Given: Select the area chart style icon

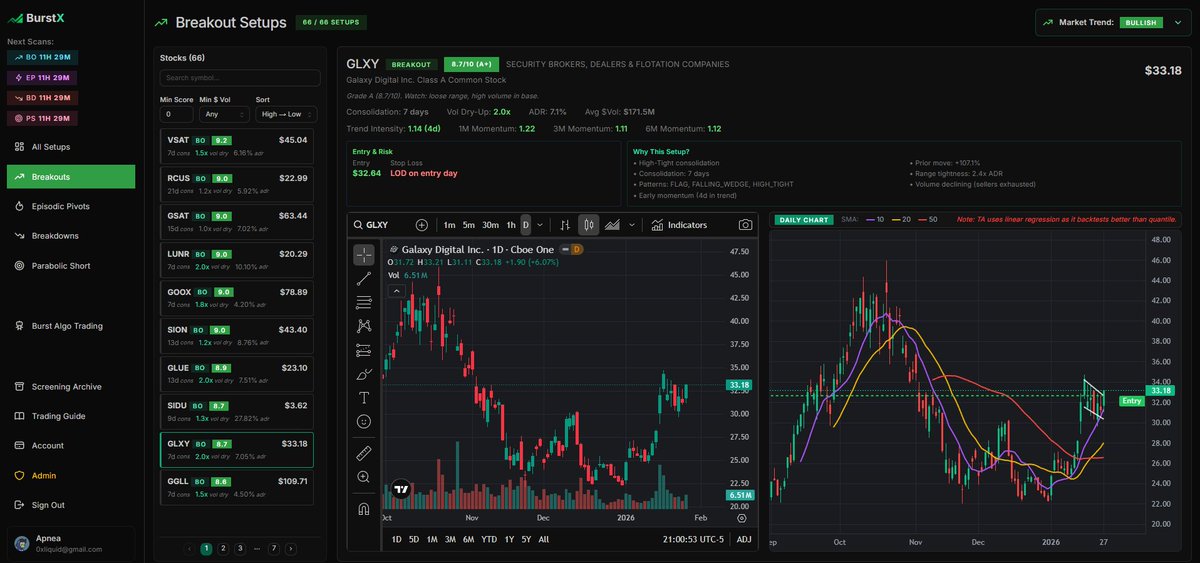Looking at the screenshot, I should pos(612,225).
